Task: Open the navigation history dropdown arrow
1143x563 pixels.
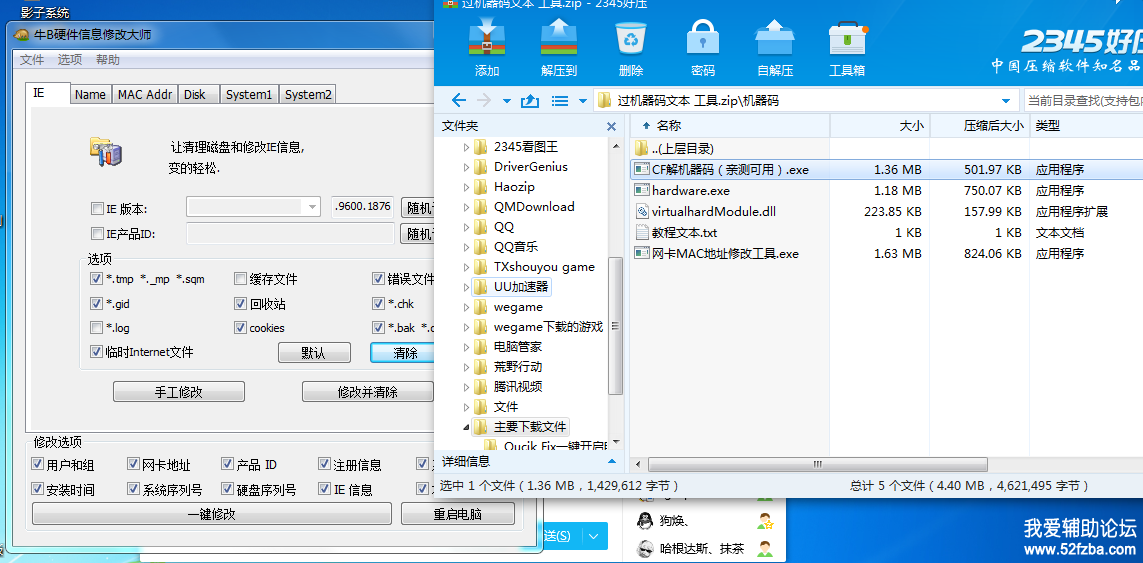Action: (x=507, y=101)
